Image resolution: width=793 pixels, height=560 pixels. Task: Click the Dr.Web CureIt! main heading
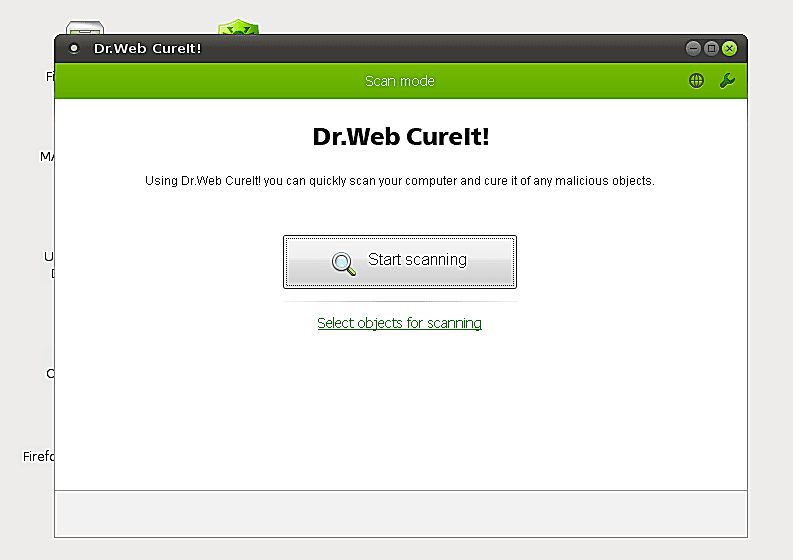(401, 137)
